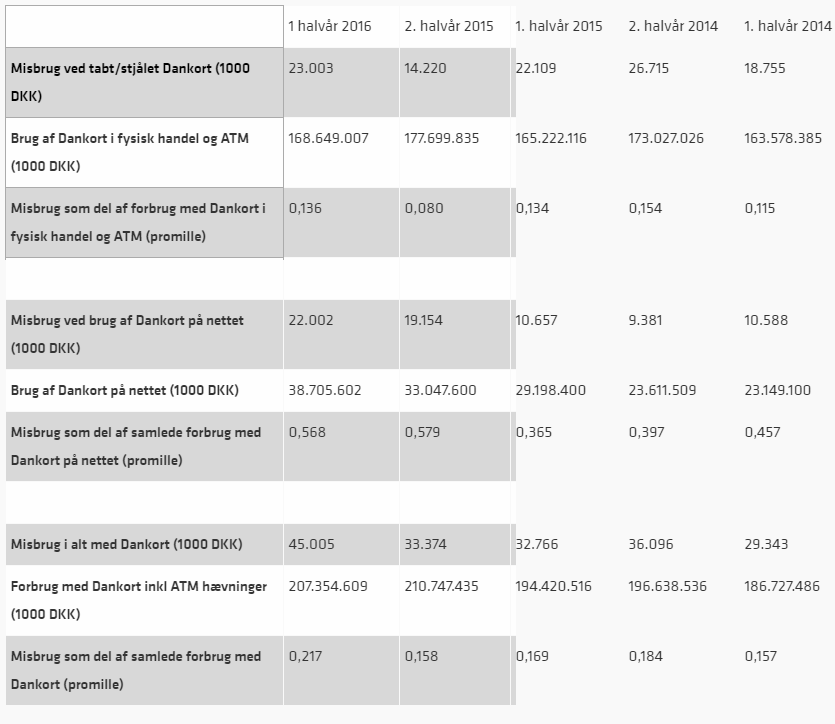Click the cell showing 45.005
The height and width of the screenshot is (724, 835).
[311, 545]
